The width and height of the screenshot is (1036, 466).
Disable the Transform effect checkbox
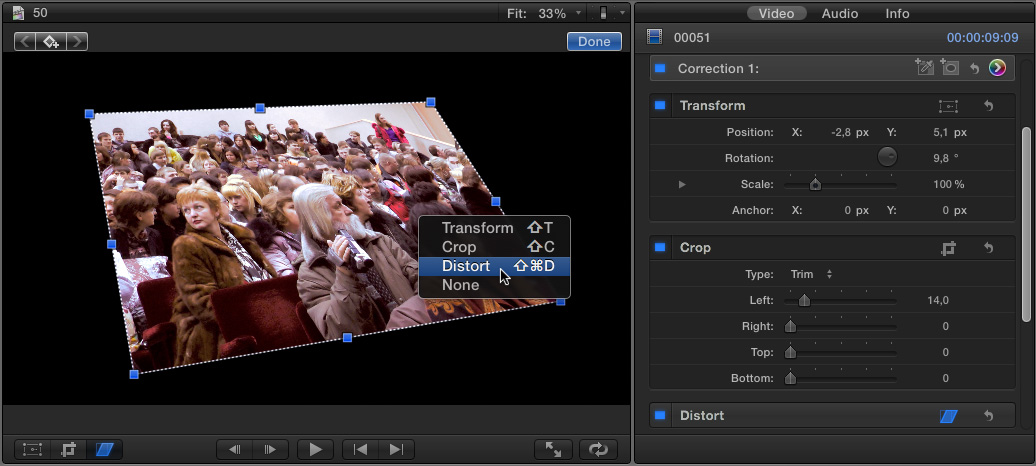click(x=660, y=106)
